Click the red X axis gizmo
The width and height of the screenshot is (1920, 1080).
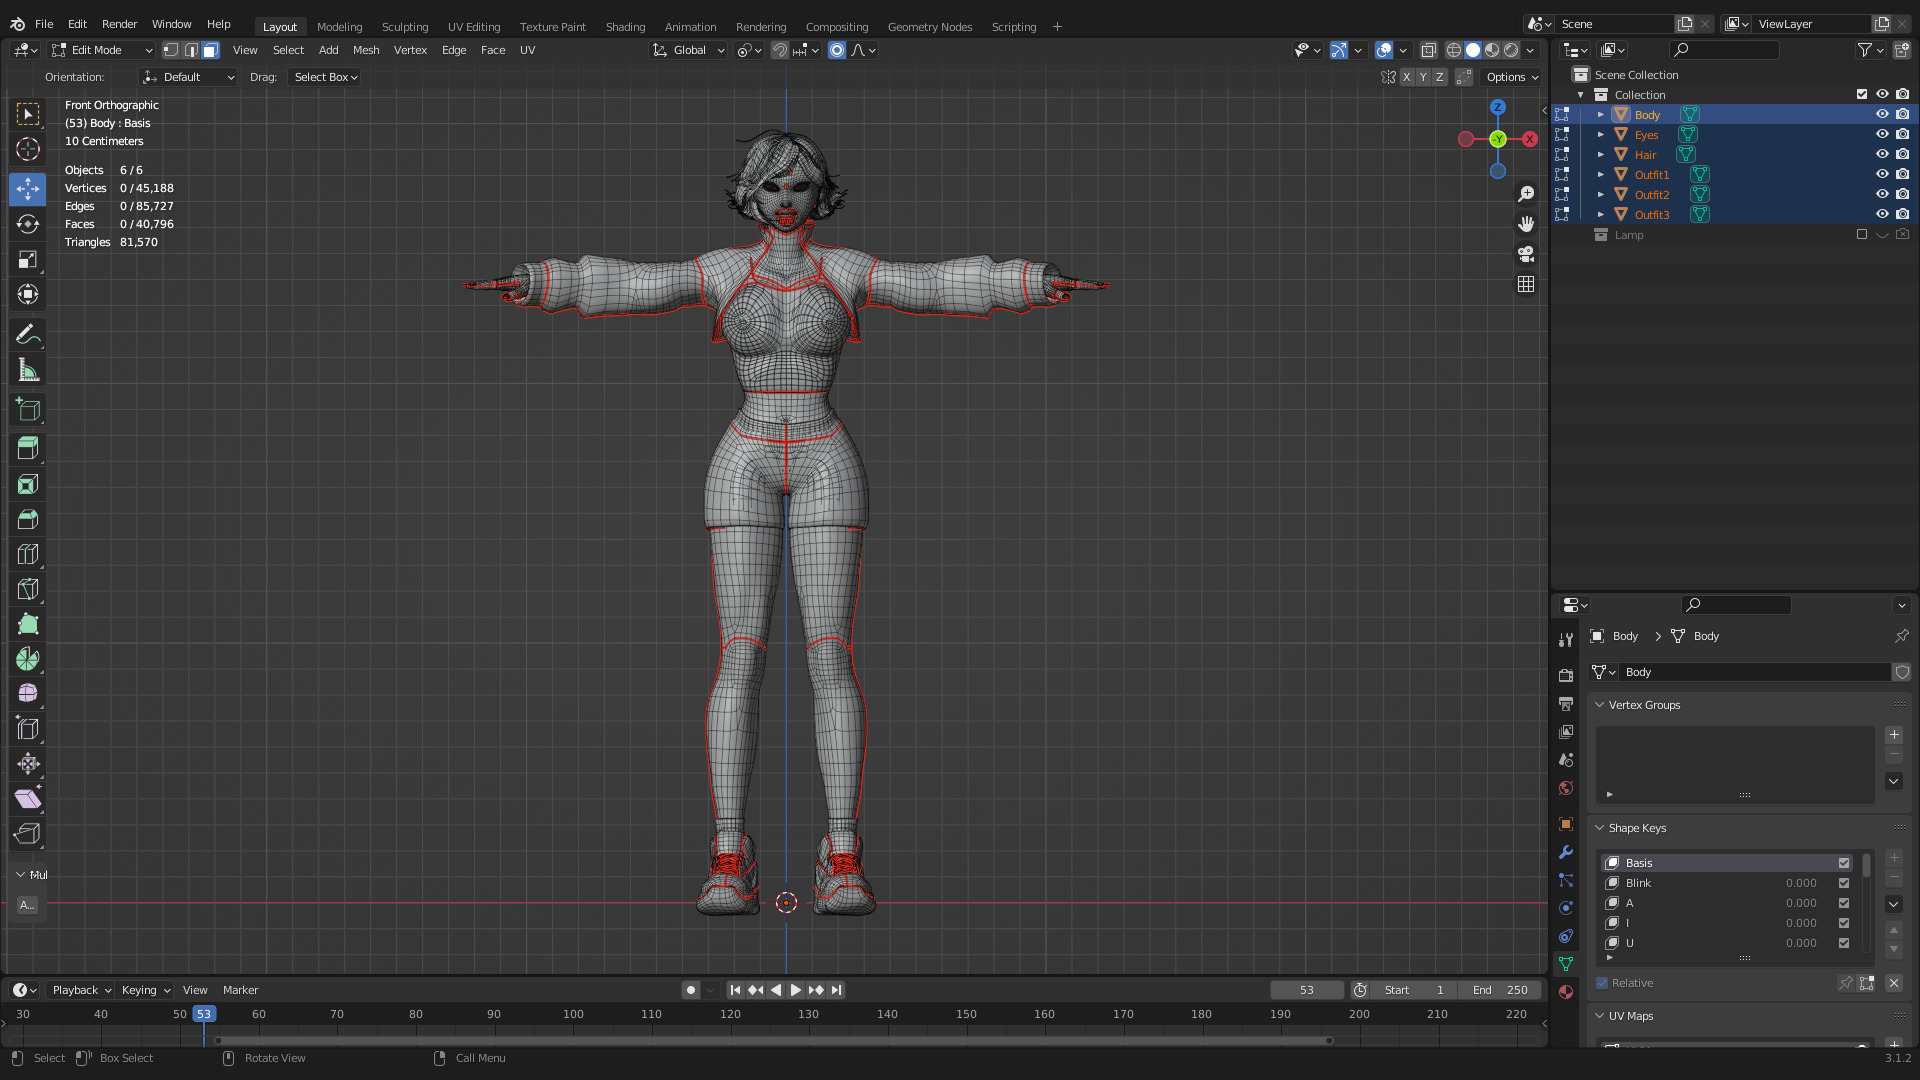[1530, 139]
